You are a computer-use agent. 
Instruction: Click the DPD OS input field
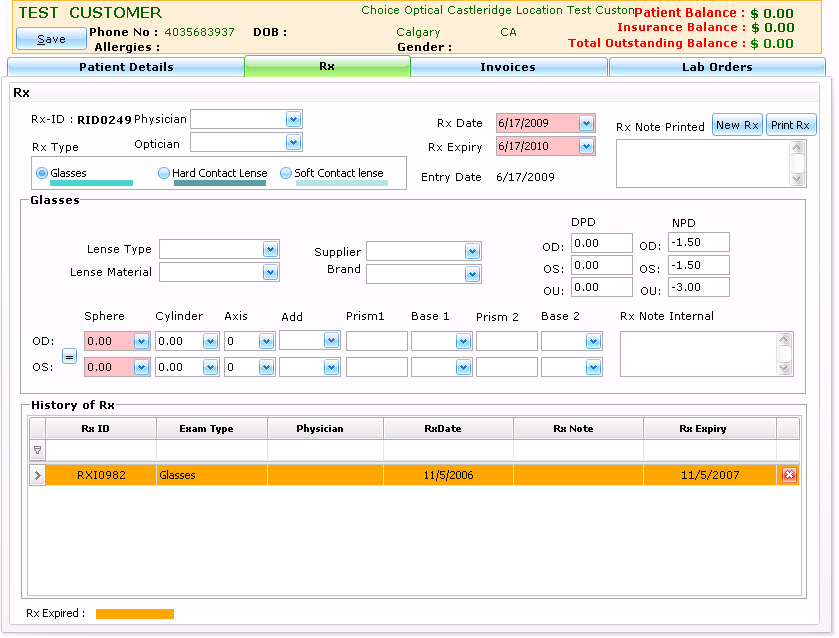pos(602,265)
